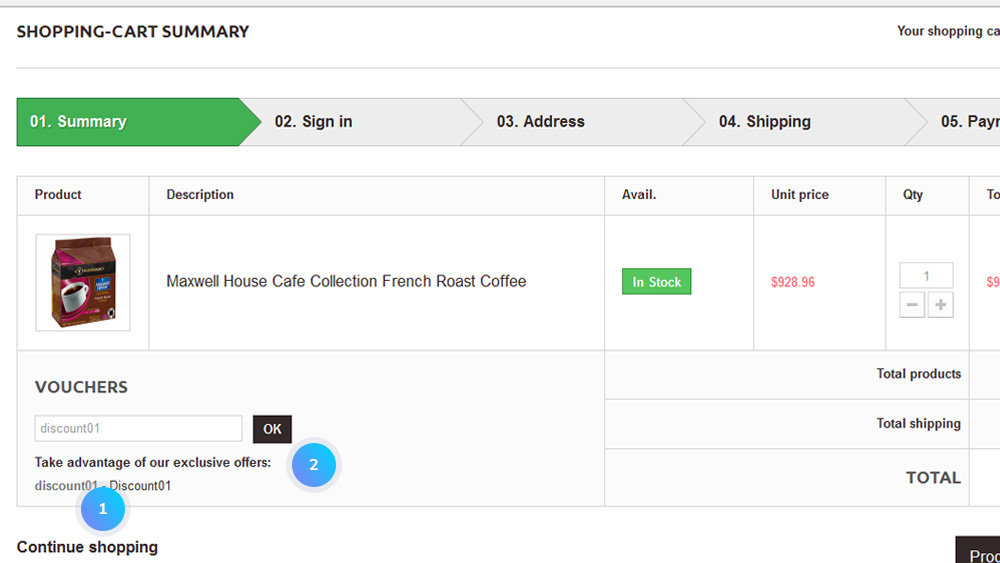
Task: Click the $928.96 unit price
Action: pyautogui.click(x=793, y=282)
